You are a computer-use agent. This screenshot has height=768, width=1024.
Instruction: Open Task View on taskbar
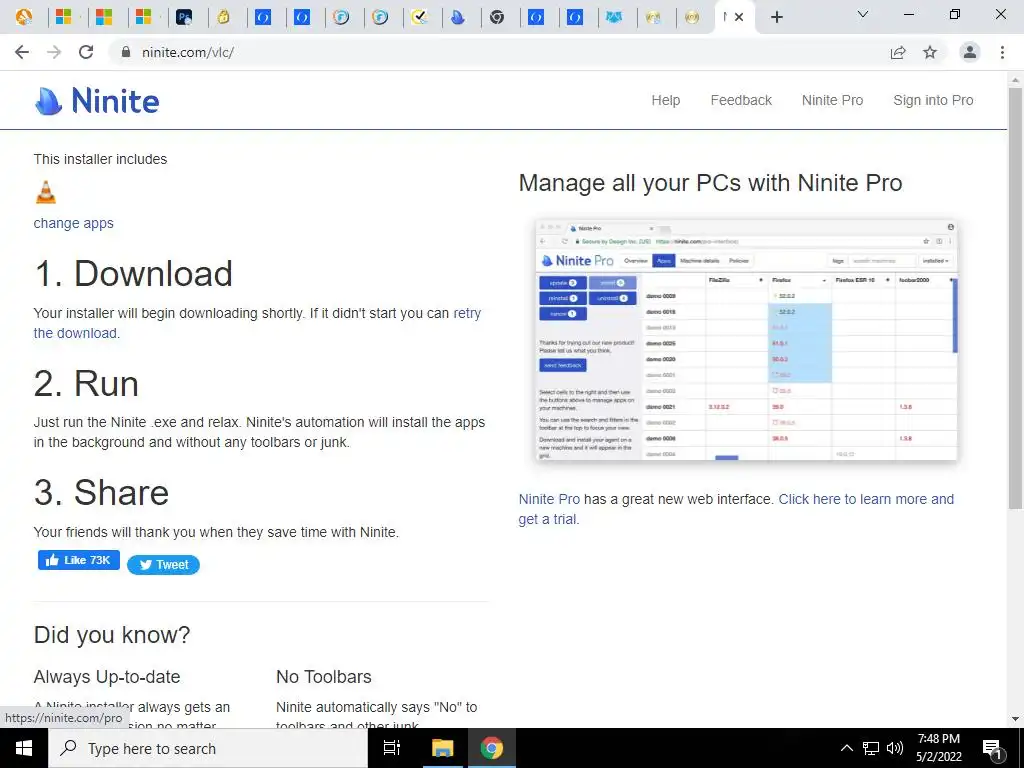pos(392,748)
